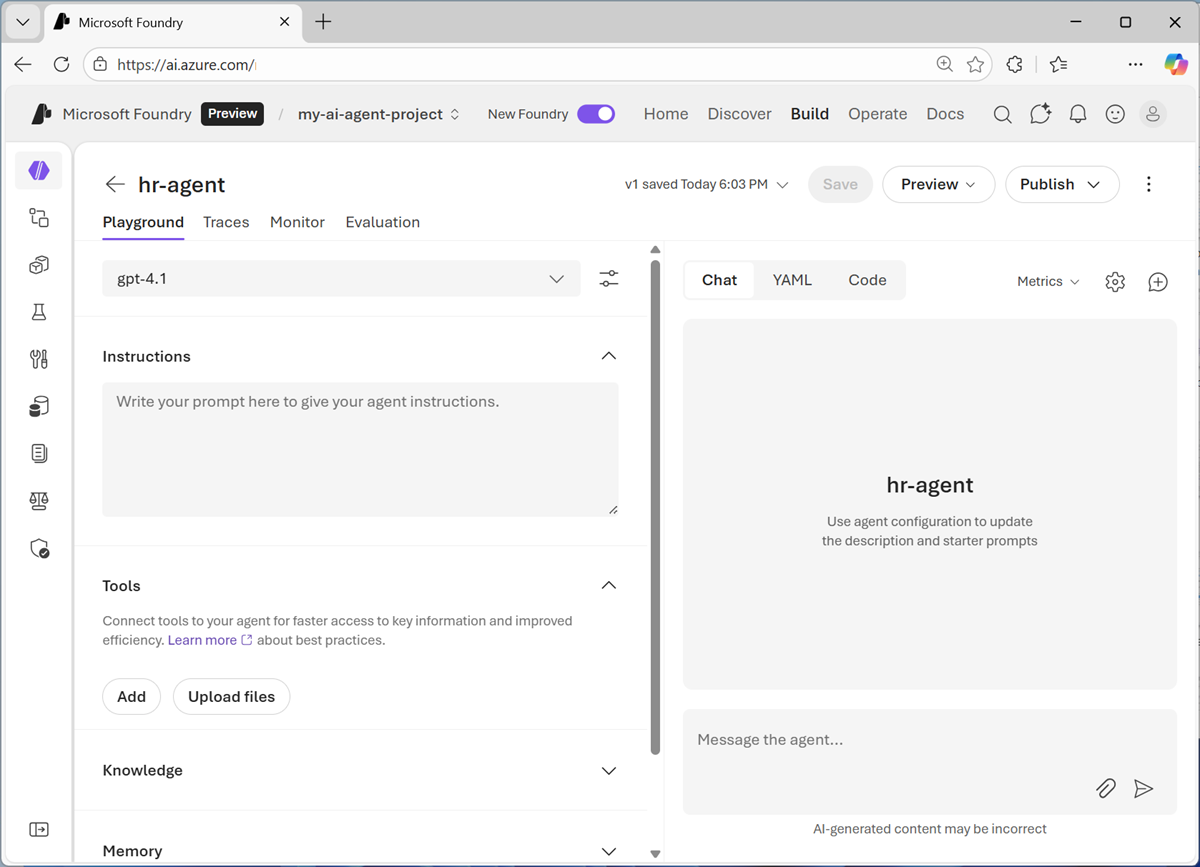
Task: Click the feedback smiley face icon
Action: tap(1115, 114)
